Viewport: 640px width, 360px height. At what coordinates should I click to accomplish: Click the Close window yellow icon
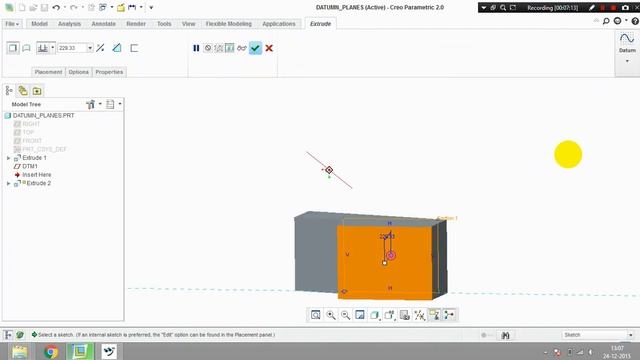(x=121, y=7)
